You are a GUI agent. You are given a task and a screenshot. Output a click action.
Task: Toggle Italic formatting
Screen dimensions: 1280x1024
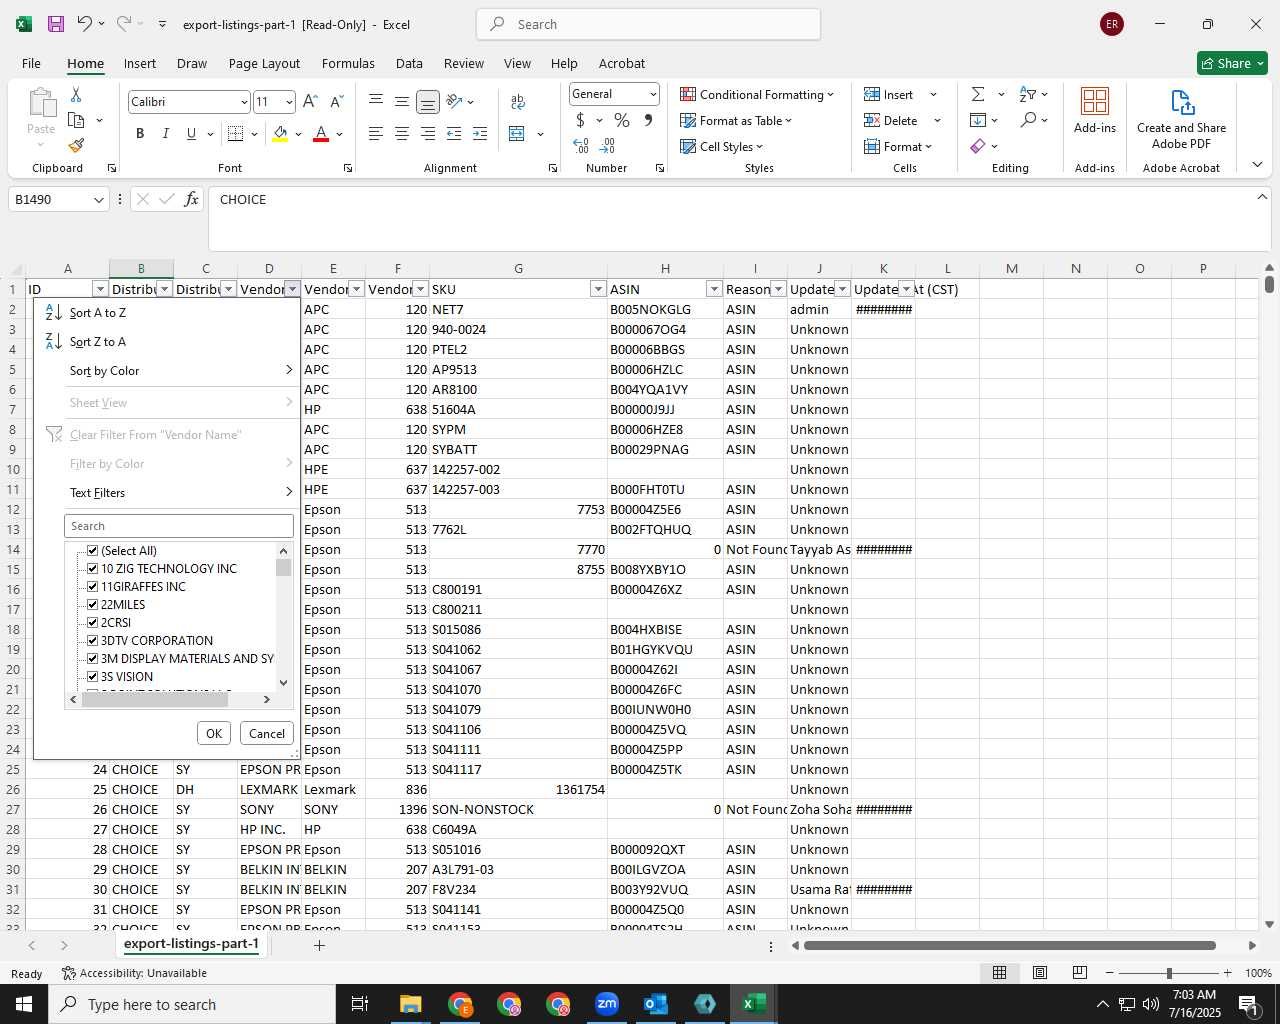tap(165, 133)
